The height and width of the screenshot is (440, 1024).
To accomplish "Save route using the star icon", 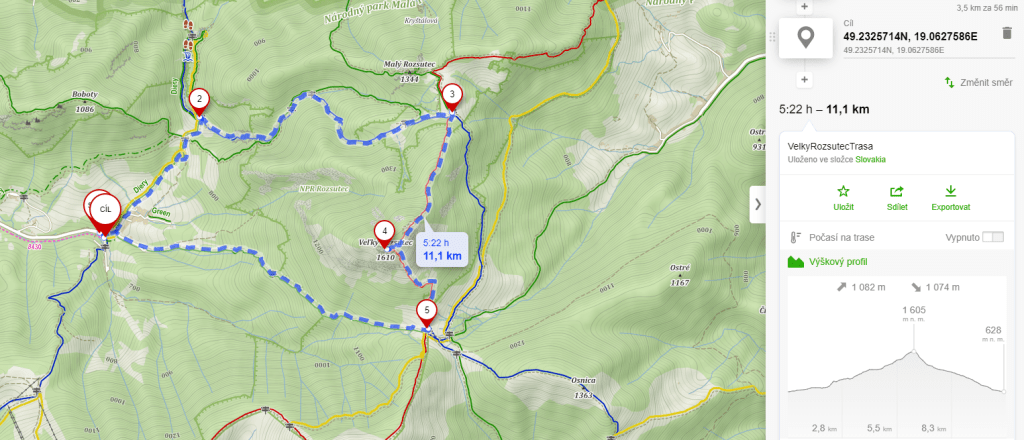I will [x=843, y=191].
